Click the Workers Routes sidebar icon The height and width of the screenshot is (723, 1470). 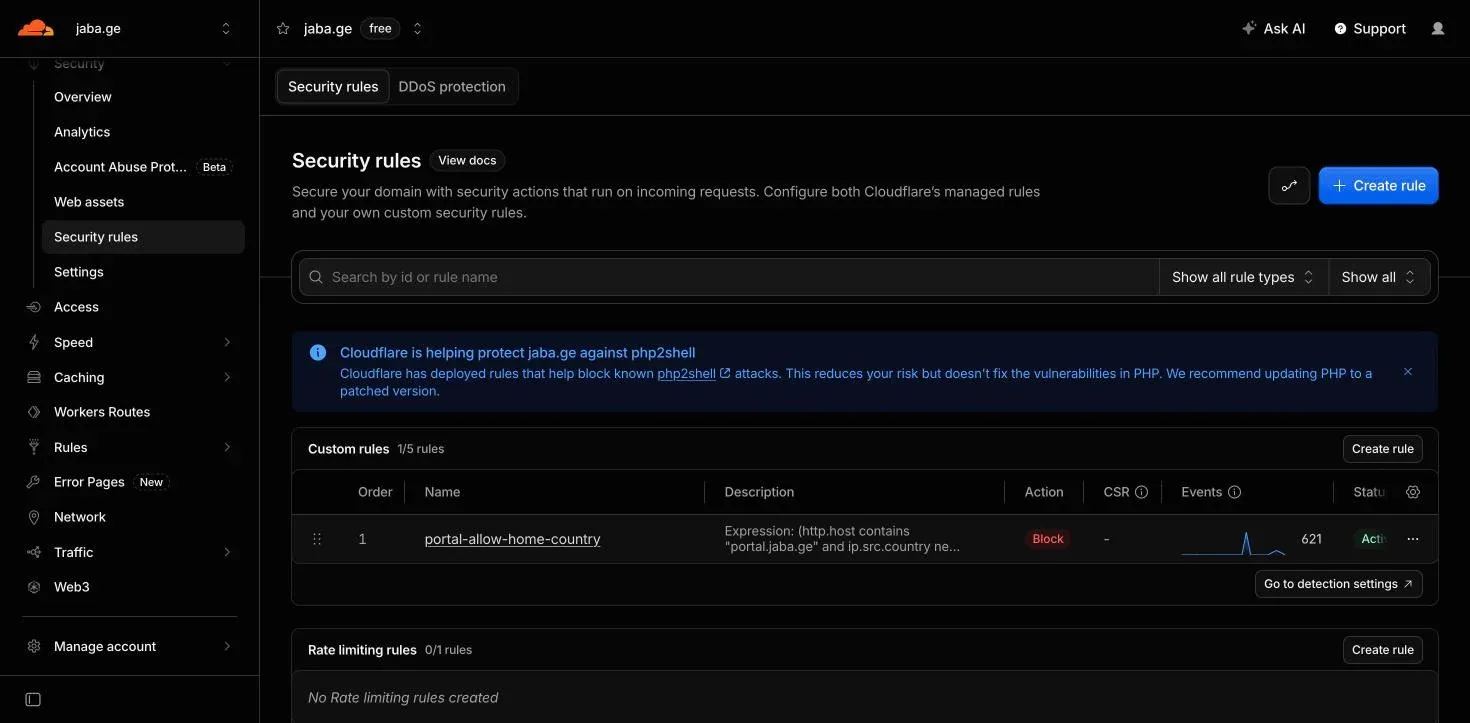[x=34, y=412]
